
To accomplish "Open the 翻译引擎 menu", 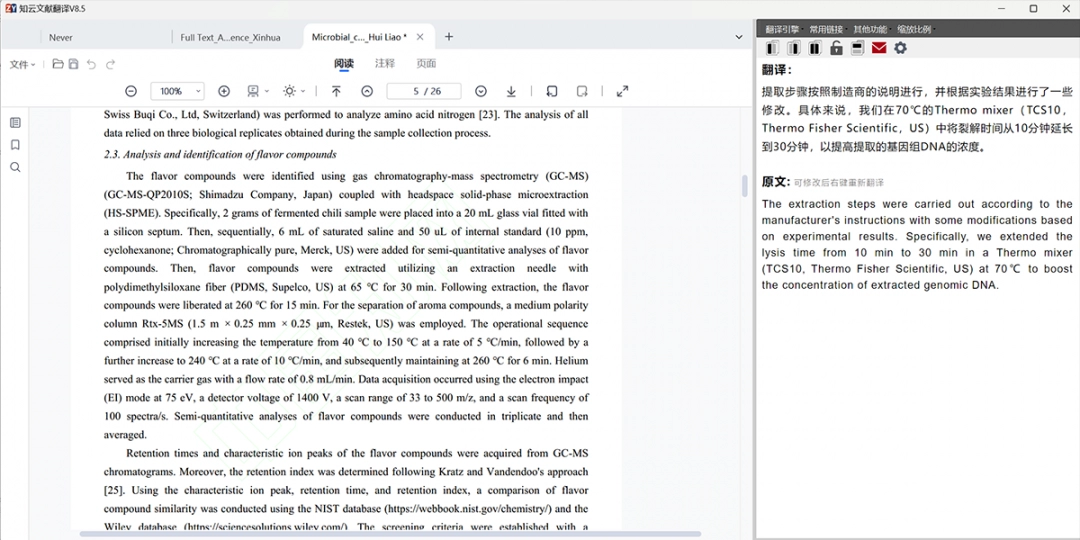I will coord(782,30).
